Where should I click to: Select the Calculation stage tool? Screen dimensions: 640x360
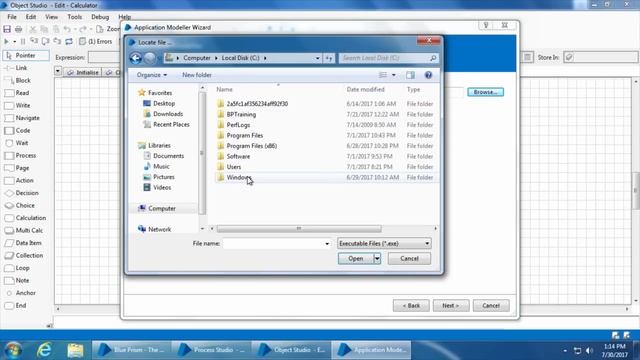(25, 218)
